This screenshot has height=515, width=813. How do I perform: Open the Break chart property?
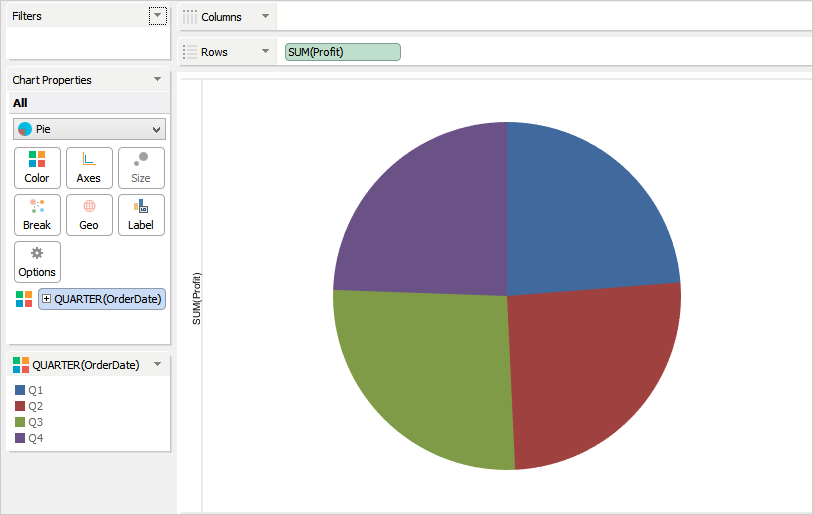[37, 215]
